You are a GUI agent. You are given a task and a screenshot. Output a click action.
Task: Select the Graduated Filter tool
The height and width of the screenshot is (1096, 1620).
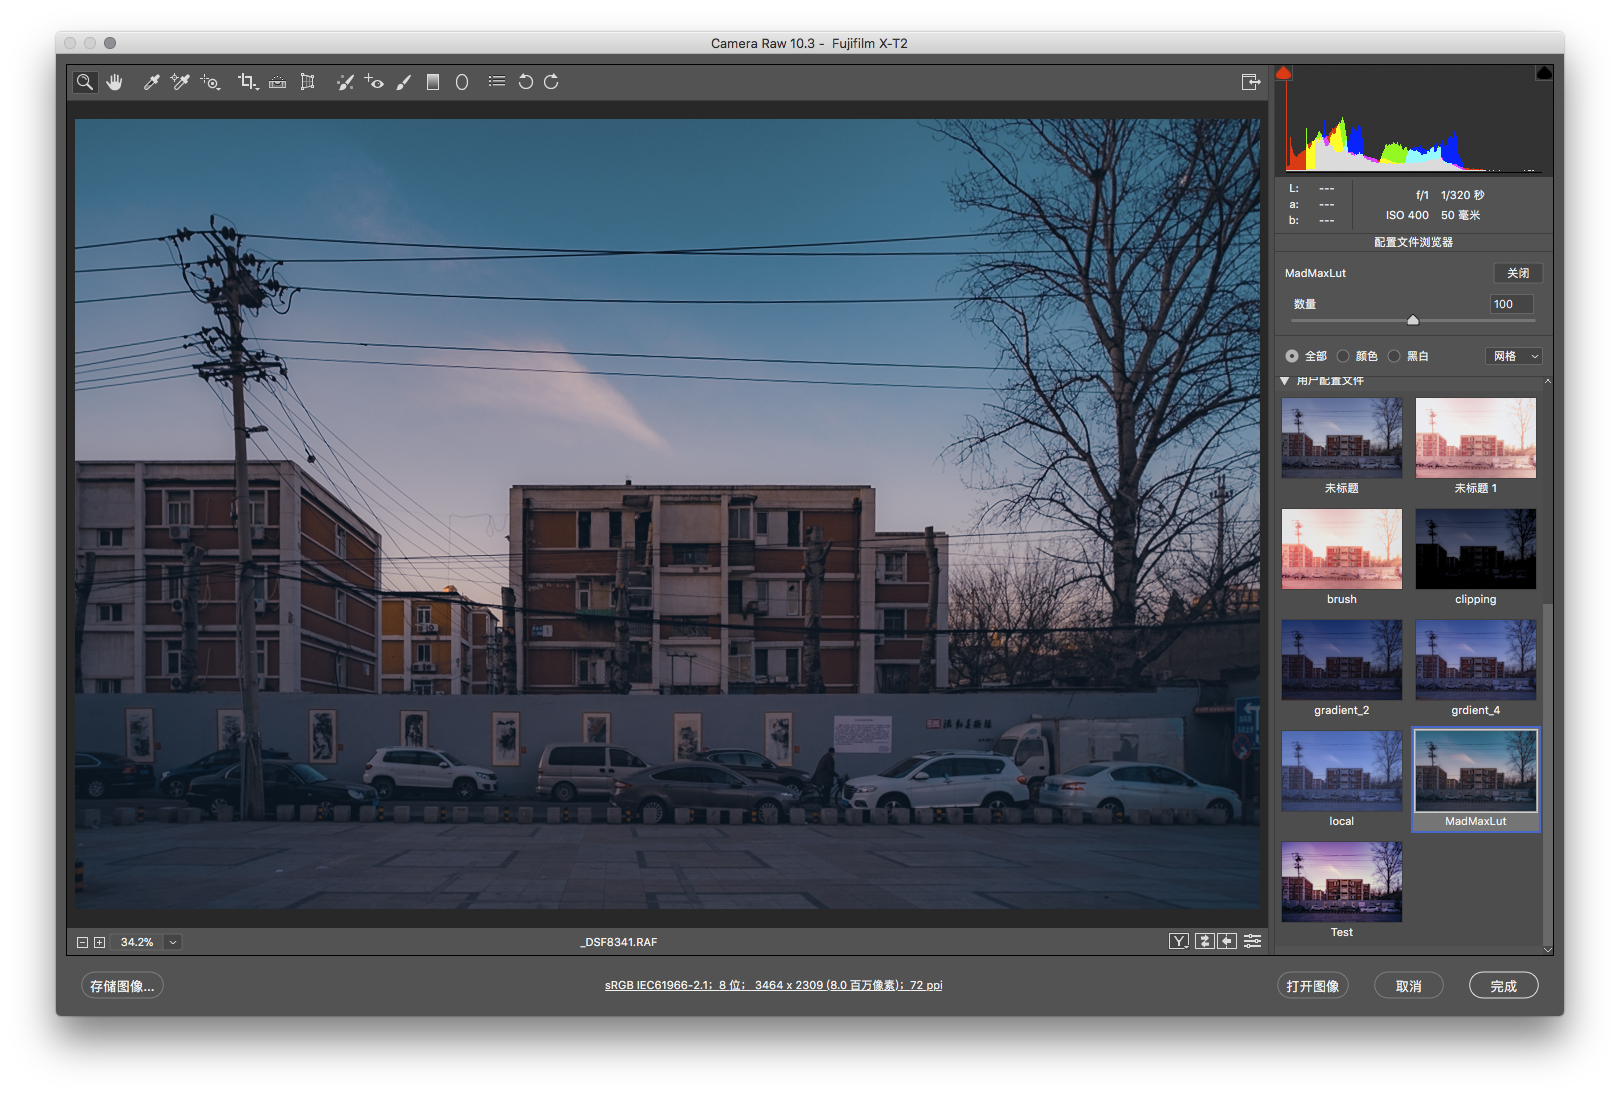432,82
